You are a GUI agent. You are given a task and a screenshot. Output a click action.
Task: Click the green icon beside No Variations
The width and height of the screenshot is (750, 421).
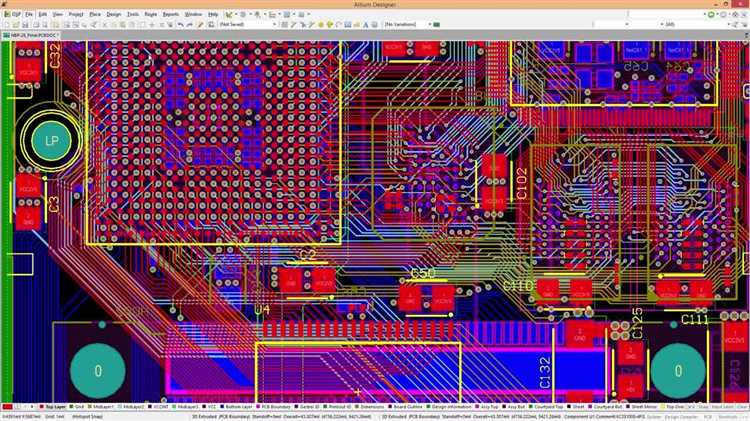click(x=437, y=24)
